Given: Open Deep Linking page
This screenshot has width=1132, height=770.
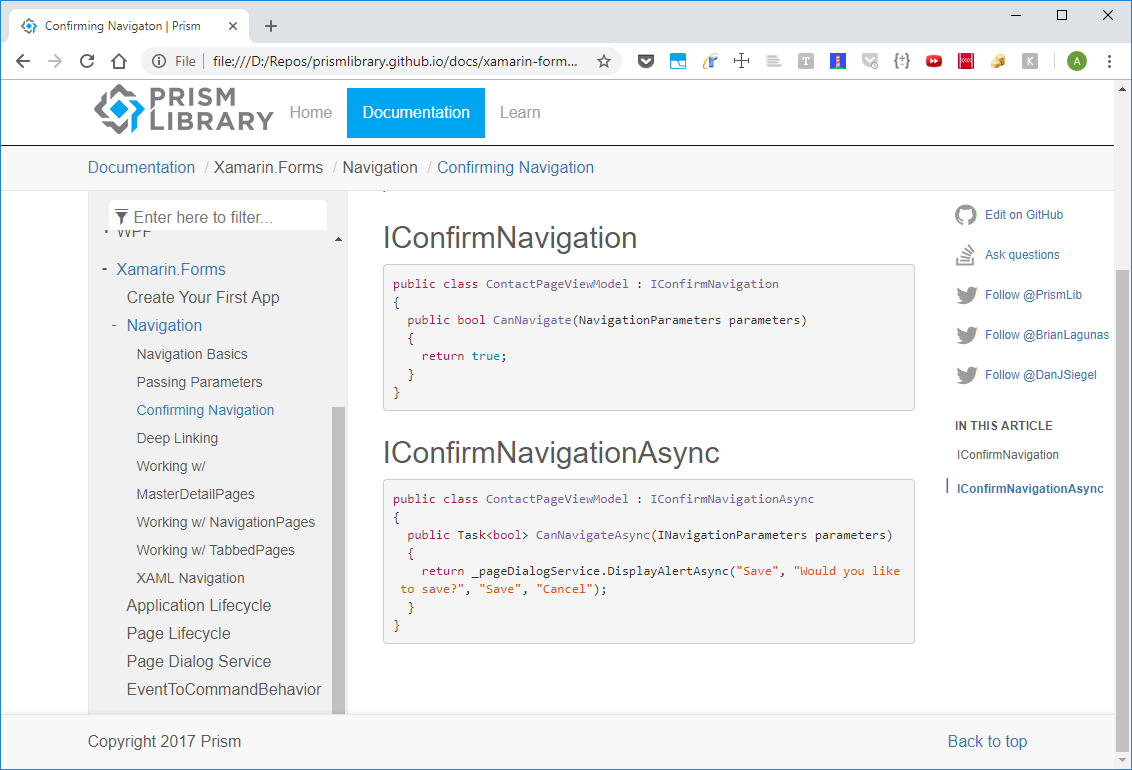Looking at the screenshot, I should point(177,438).
